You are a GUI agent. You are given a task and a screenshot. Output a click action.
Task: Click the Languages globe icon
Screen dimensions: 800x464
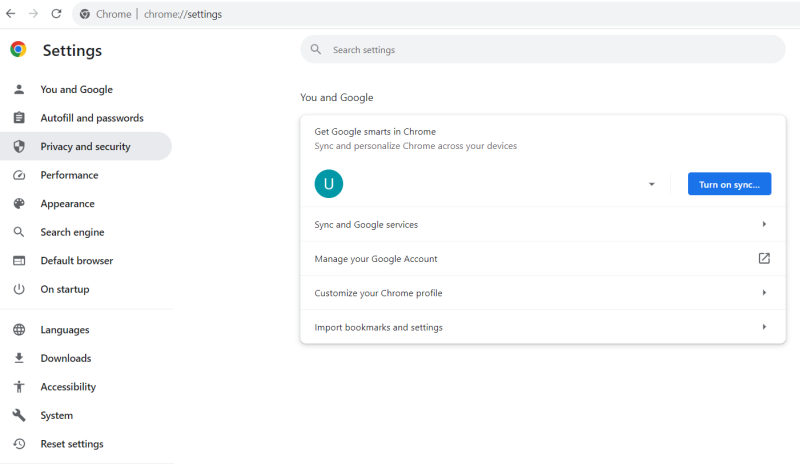[18, 330]
